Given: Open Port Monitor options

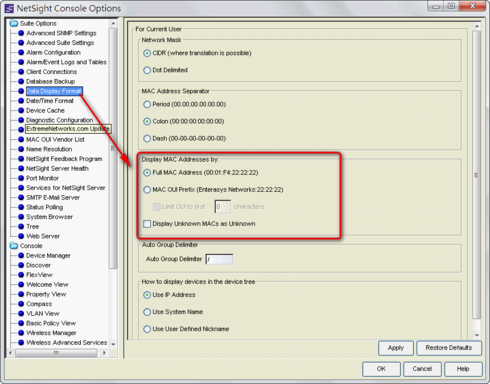Looking at the screenshot, I should point(42,178).
